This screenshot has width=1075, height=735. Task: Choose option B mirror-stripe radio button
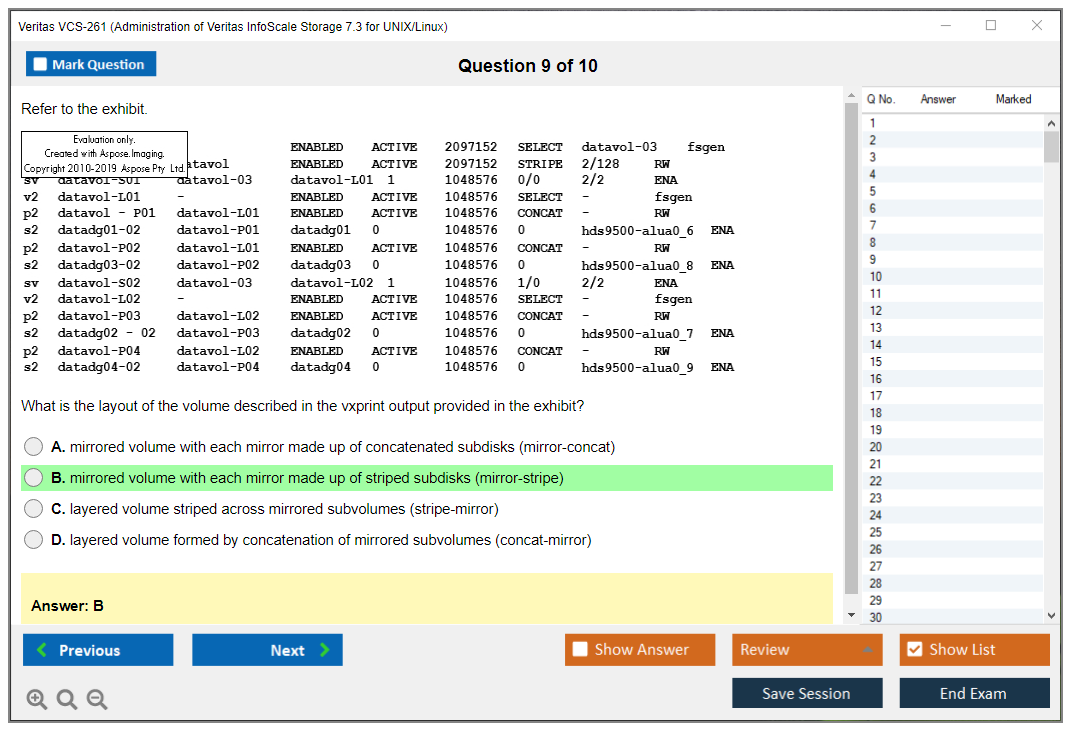pos(34,478)
